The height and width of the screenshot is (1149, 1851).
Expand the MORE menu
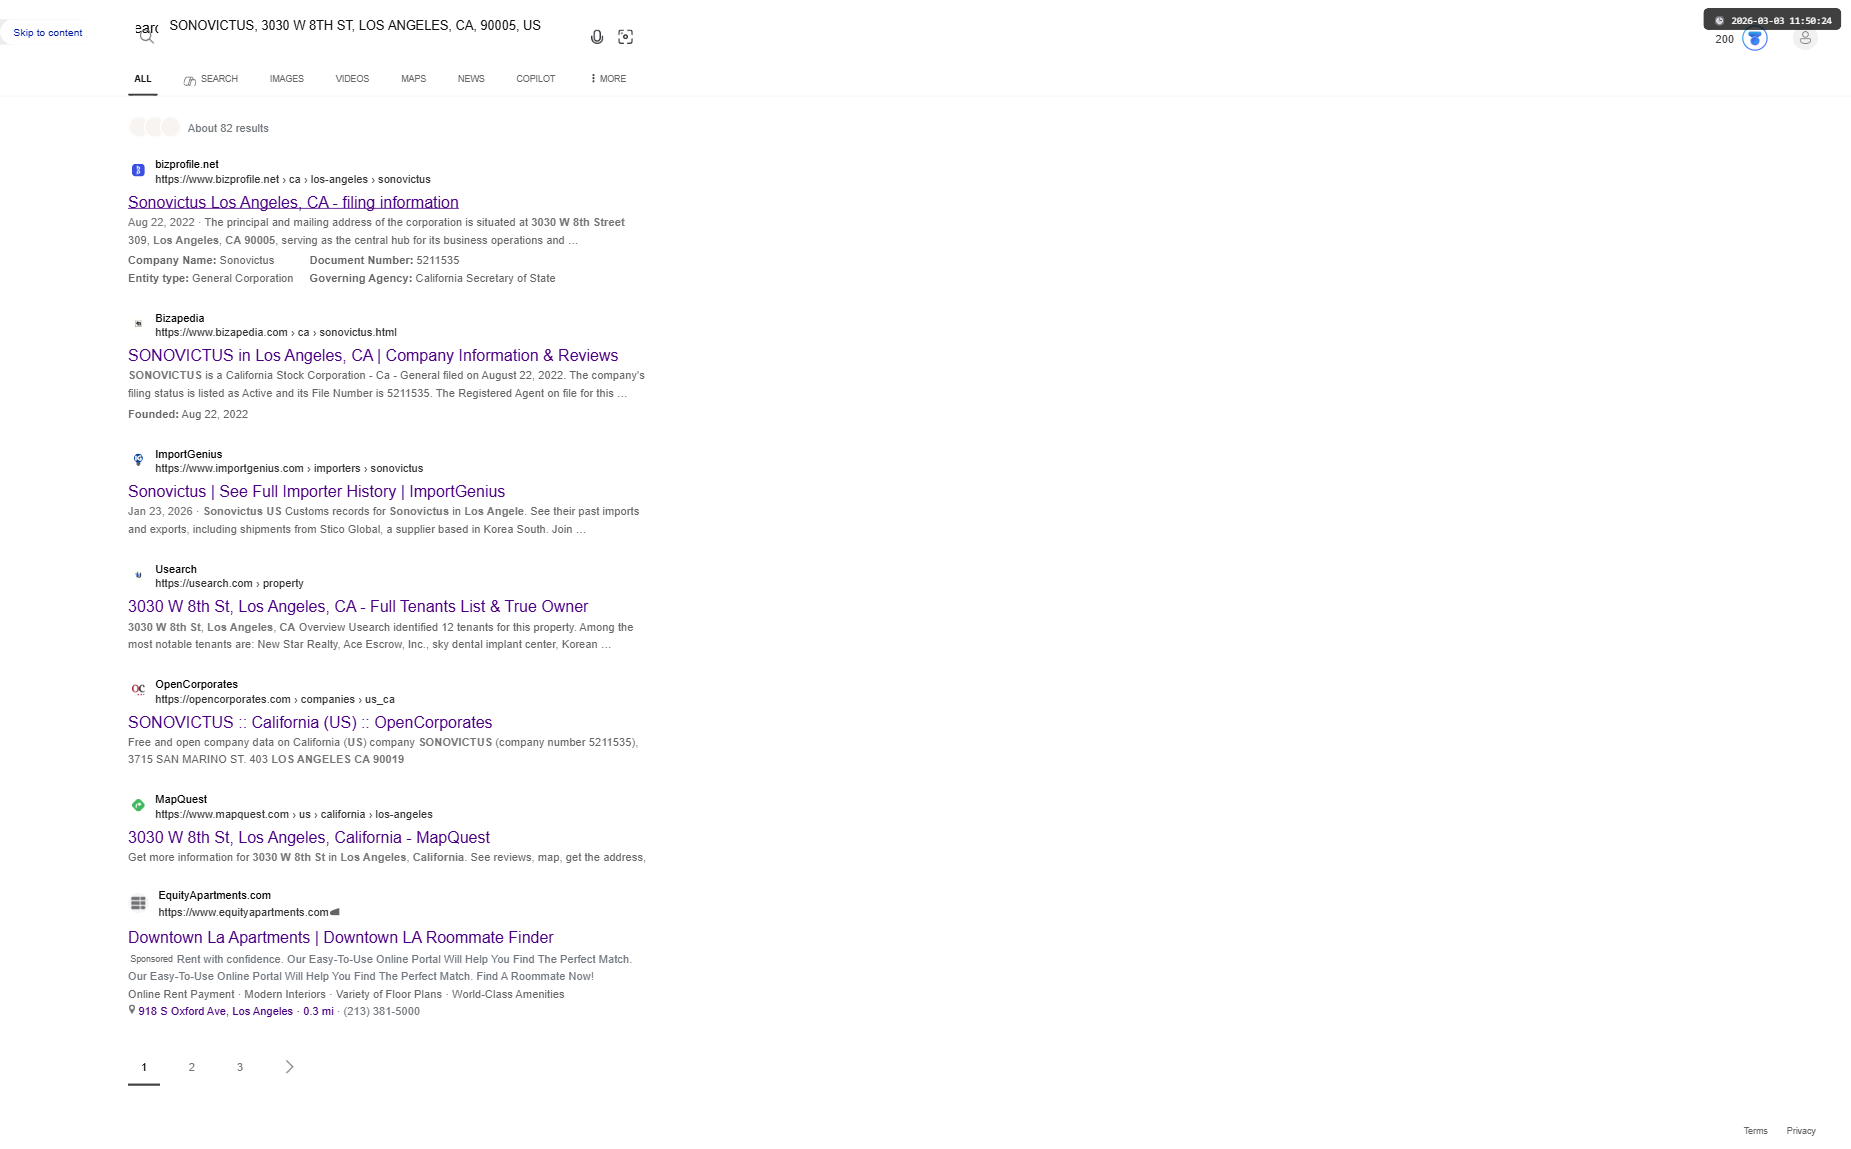[x=609, y=79]
